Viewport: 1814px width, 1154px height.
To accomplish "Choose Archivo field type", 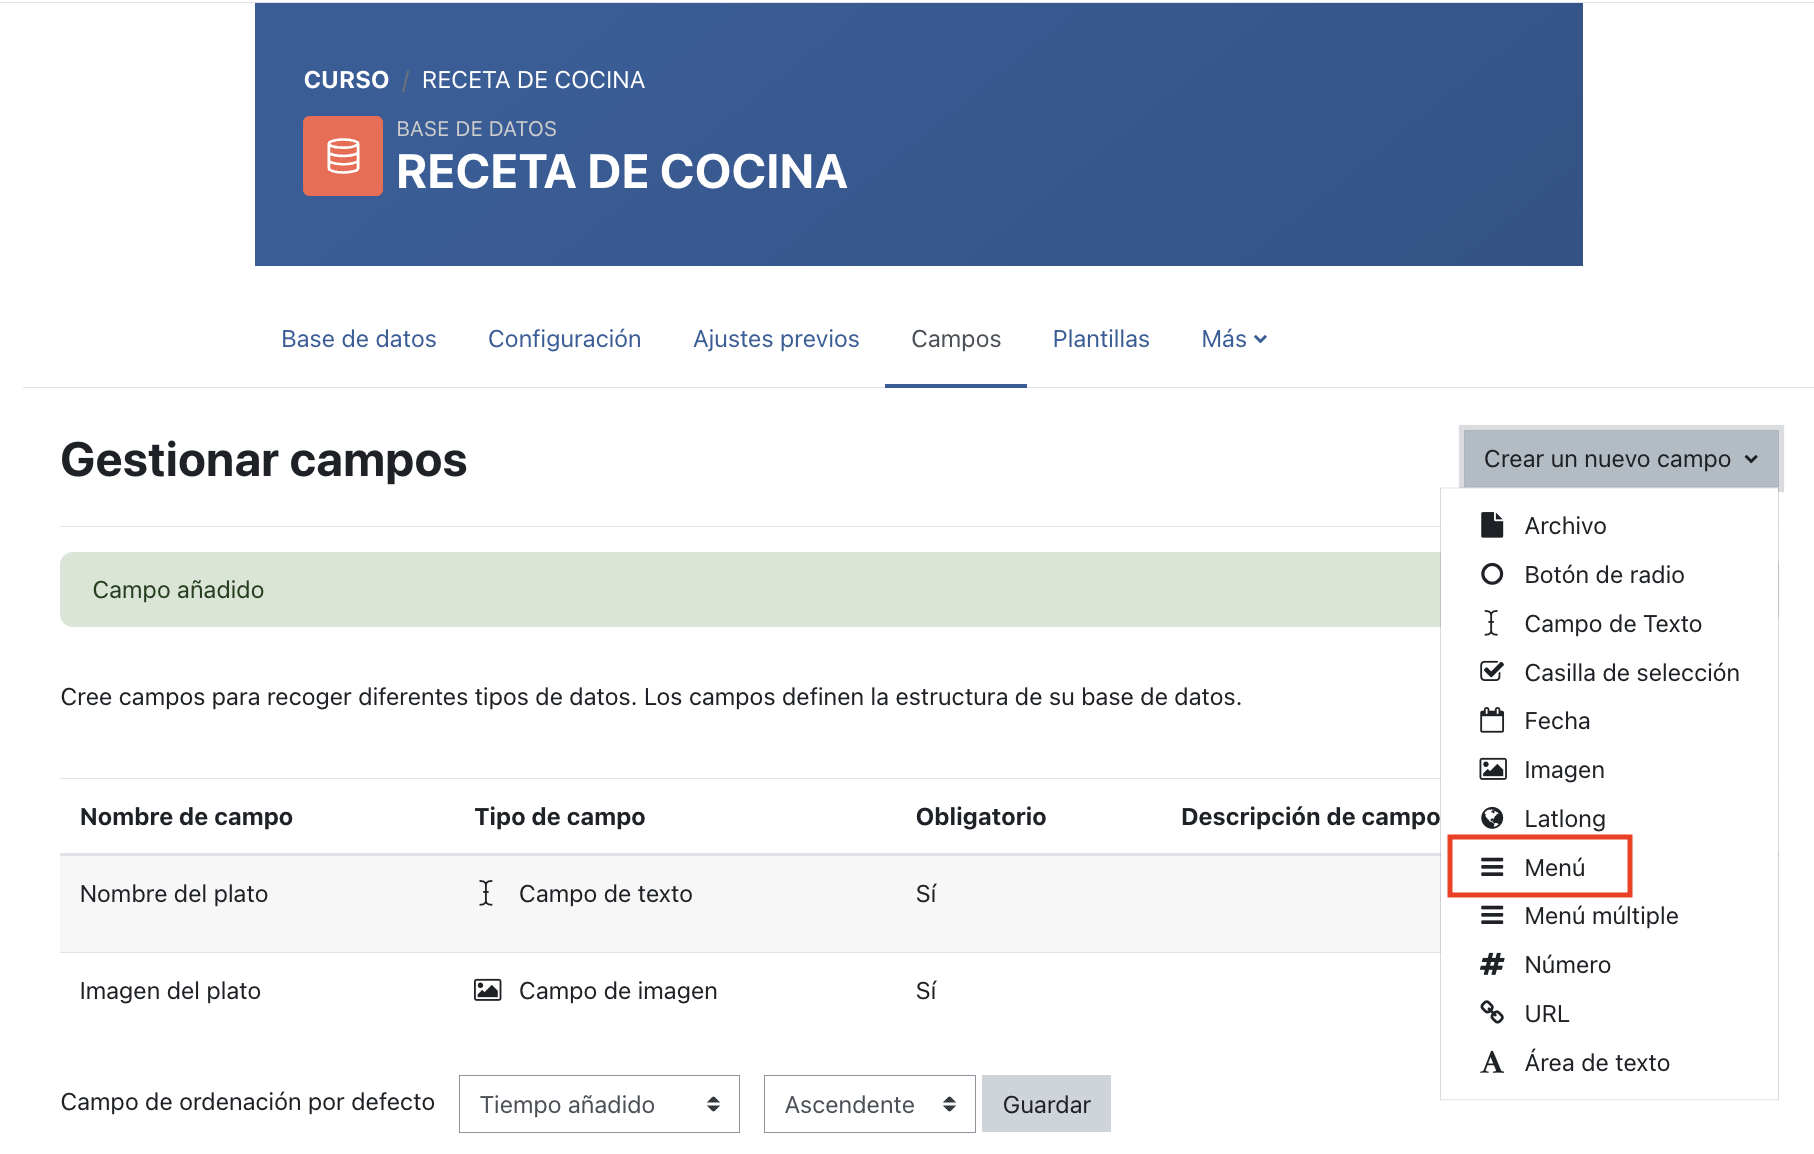I will 1609,525.
